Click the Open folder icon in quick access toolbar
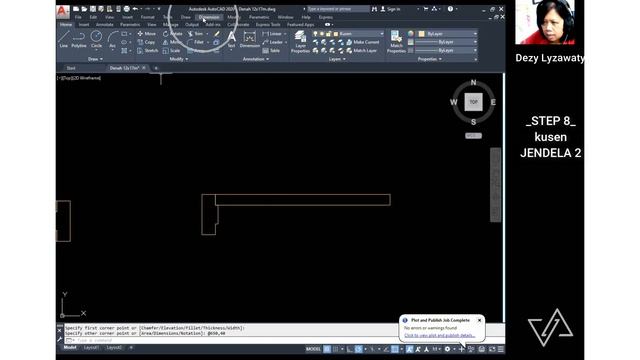 [84, 9]
